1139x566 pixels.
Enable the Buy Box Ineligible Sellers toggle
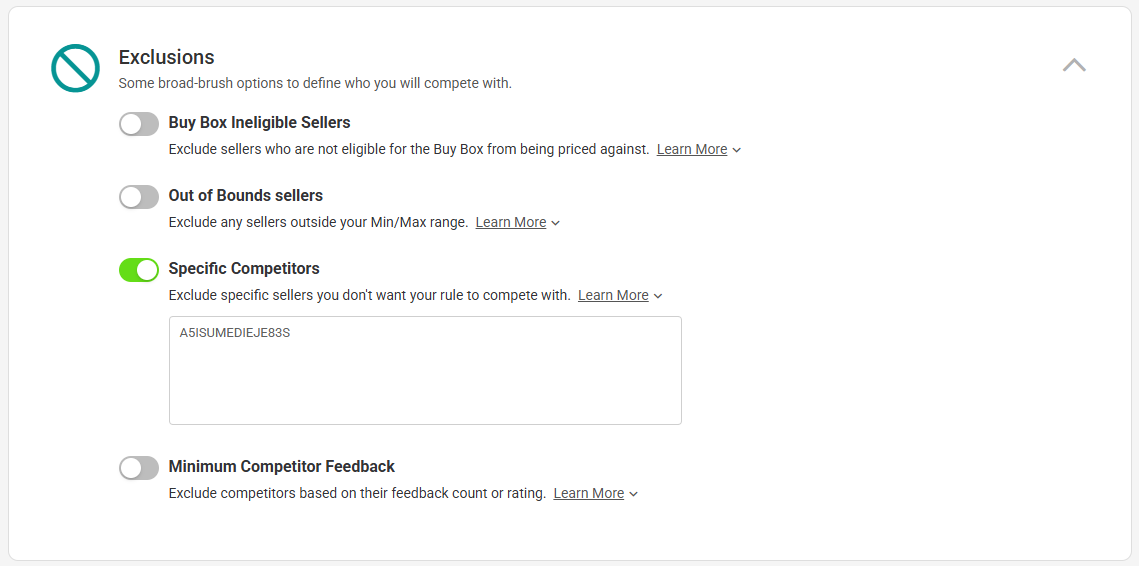pos(139,124)
